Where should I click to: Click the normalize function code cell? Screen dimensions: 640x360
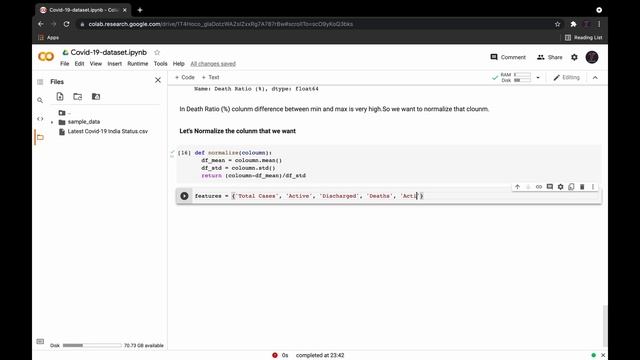coord(388,164)
